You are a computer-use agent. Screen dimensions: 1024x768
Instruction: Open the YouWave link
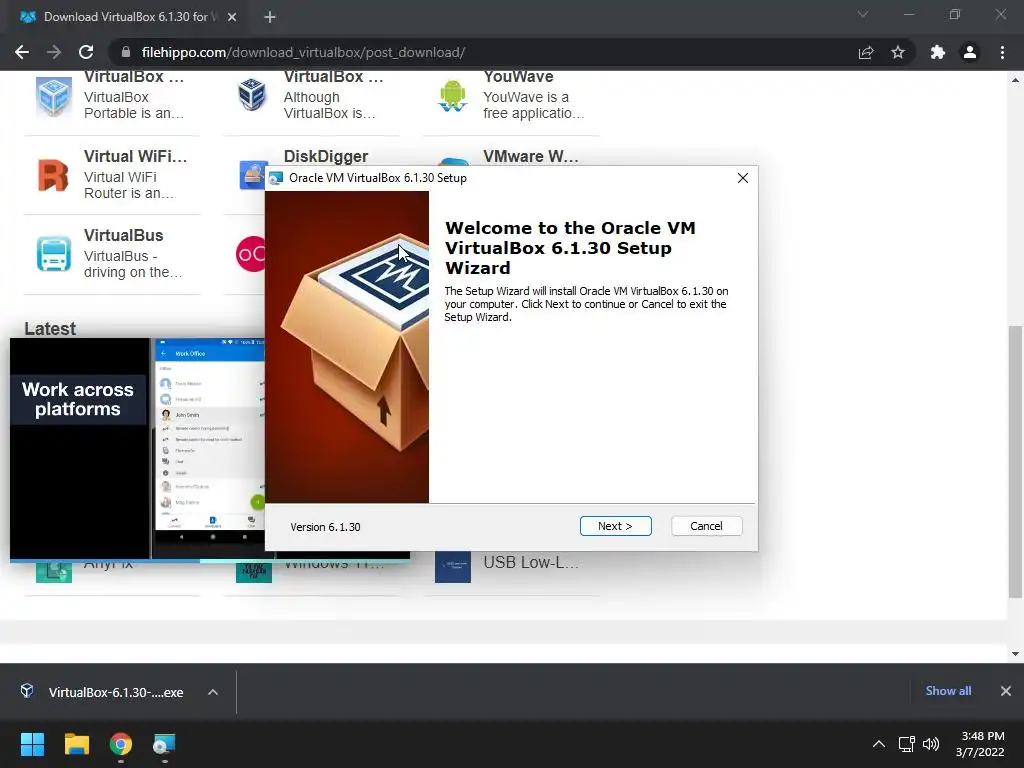(518, 76)
